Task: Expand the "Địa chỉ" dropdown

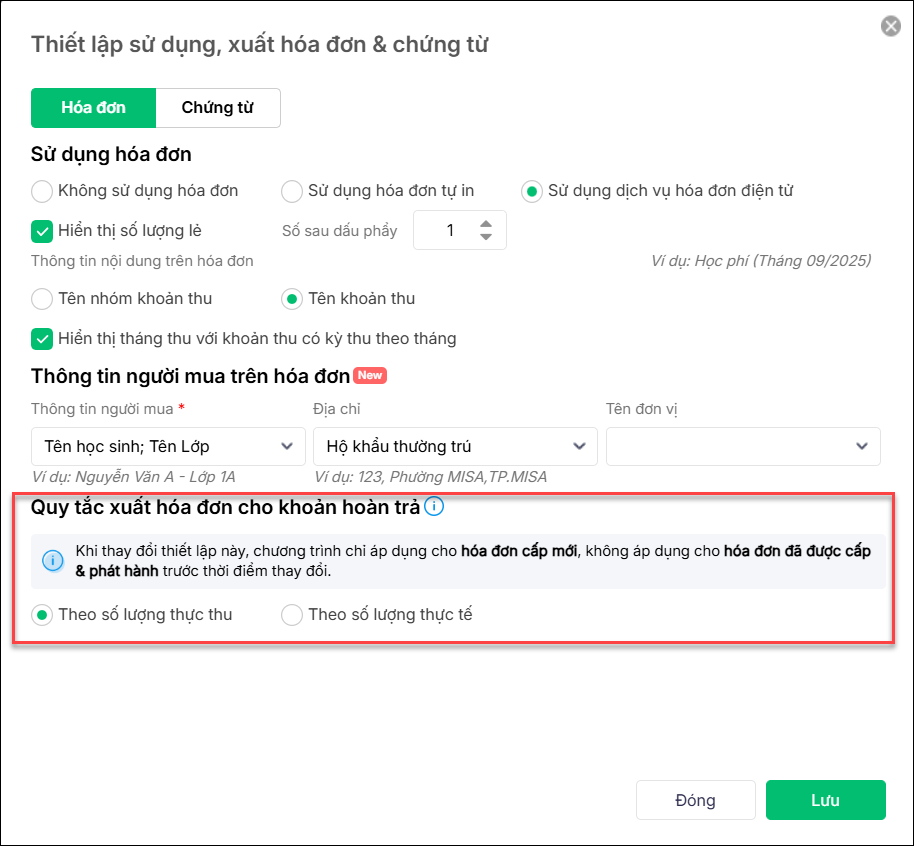Action: coord(455,446)
